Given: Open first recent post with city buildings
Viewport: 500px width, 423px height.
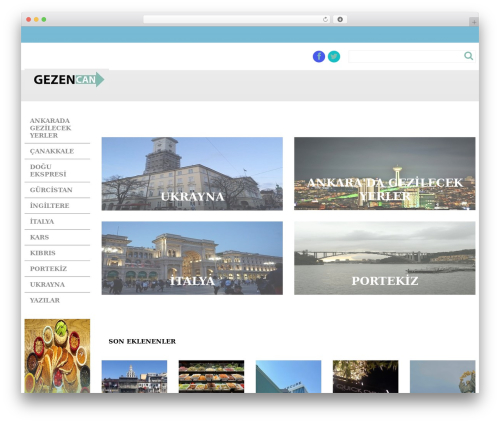Looking at the screenshot, I should (x=134, y=376).
